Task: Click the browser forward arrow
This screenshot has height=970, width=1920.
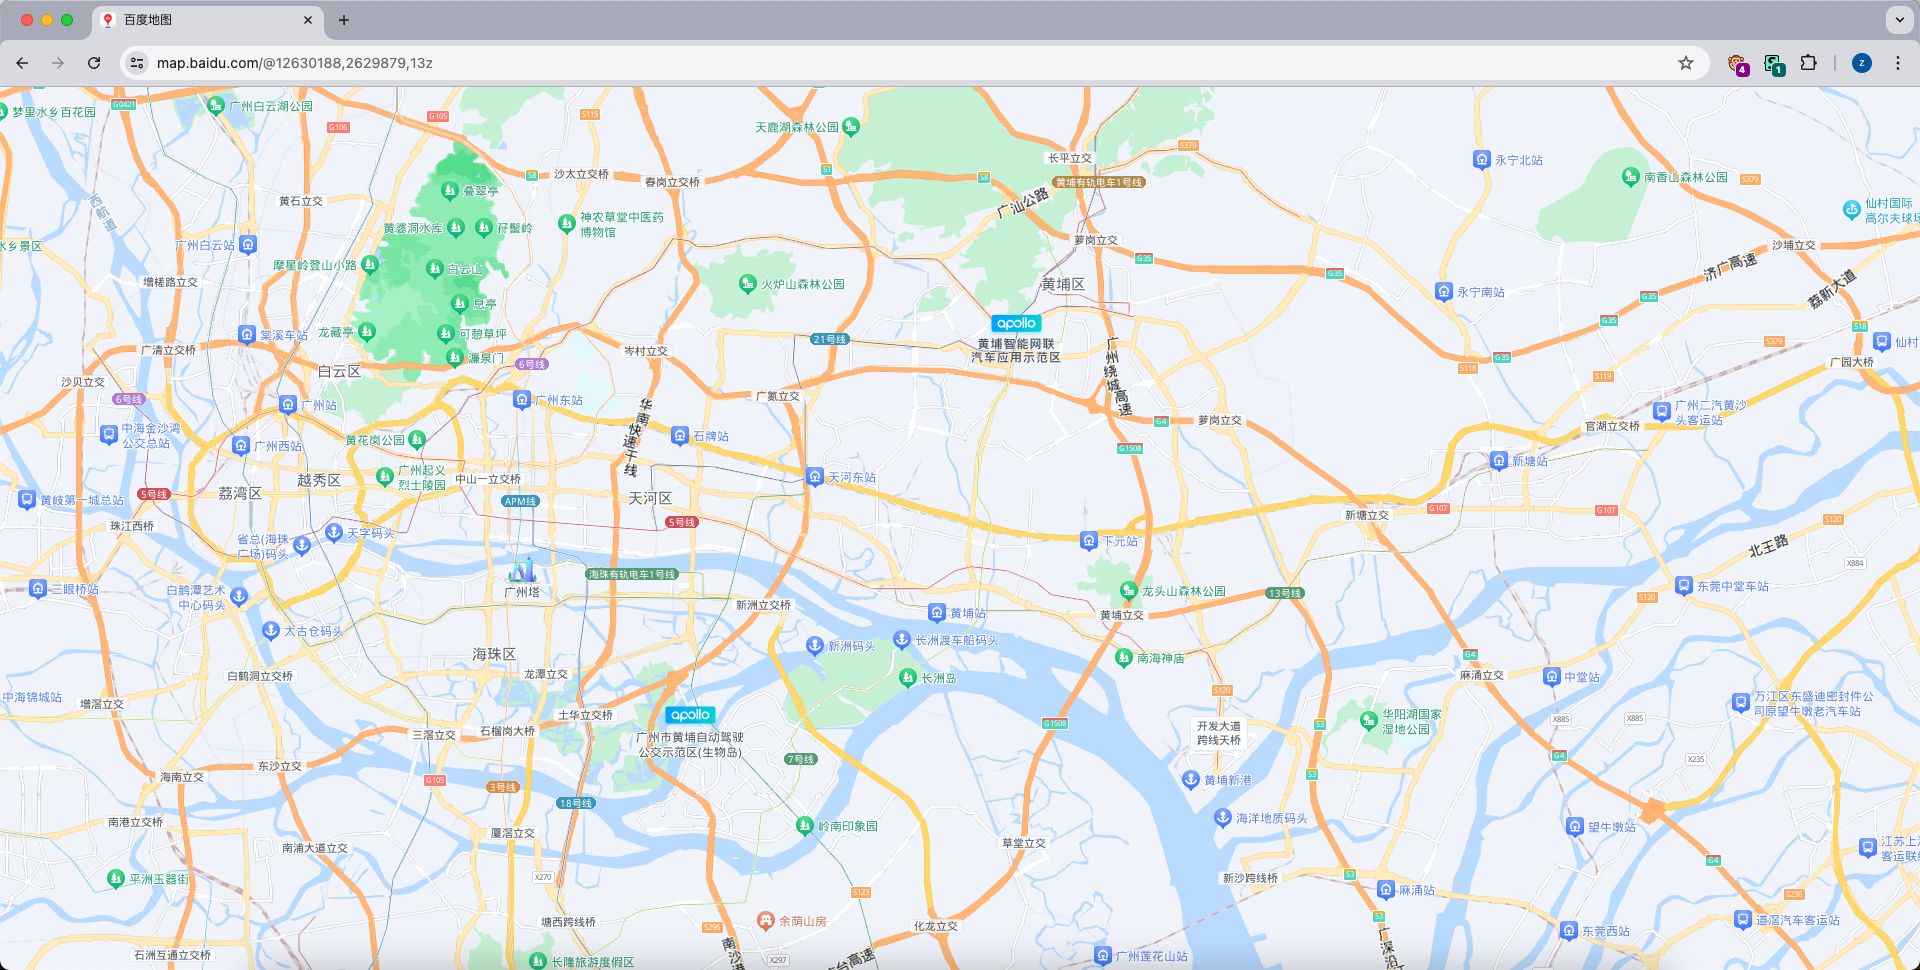Action: [58, 63]
